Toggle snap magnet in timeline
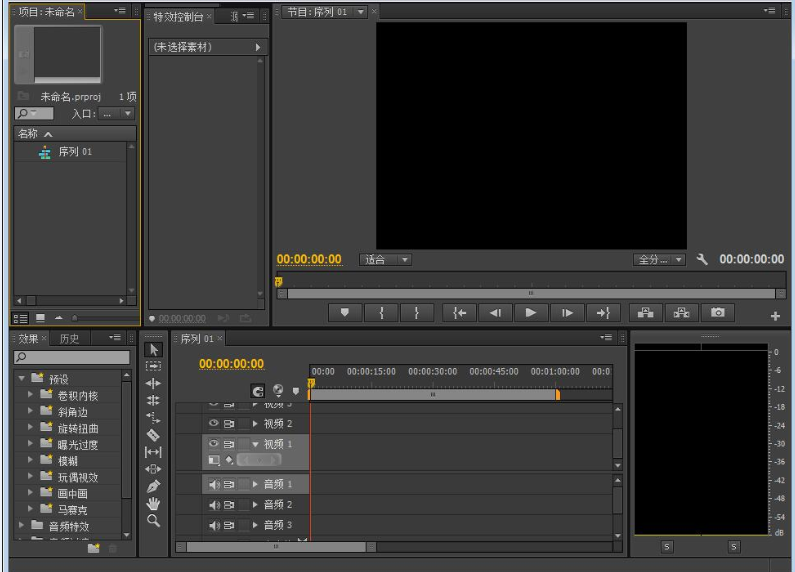This screenshot has height=572, width=795. (258, 391)
